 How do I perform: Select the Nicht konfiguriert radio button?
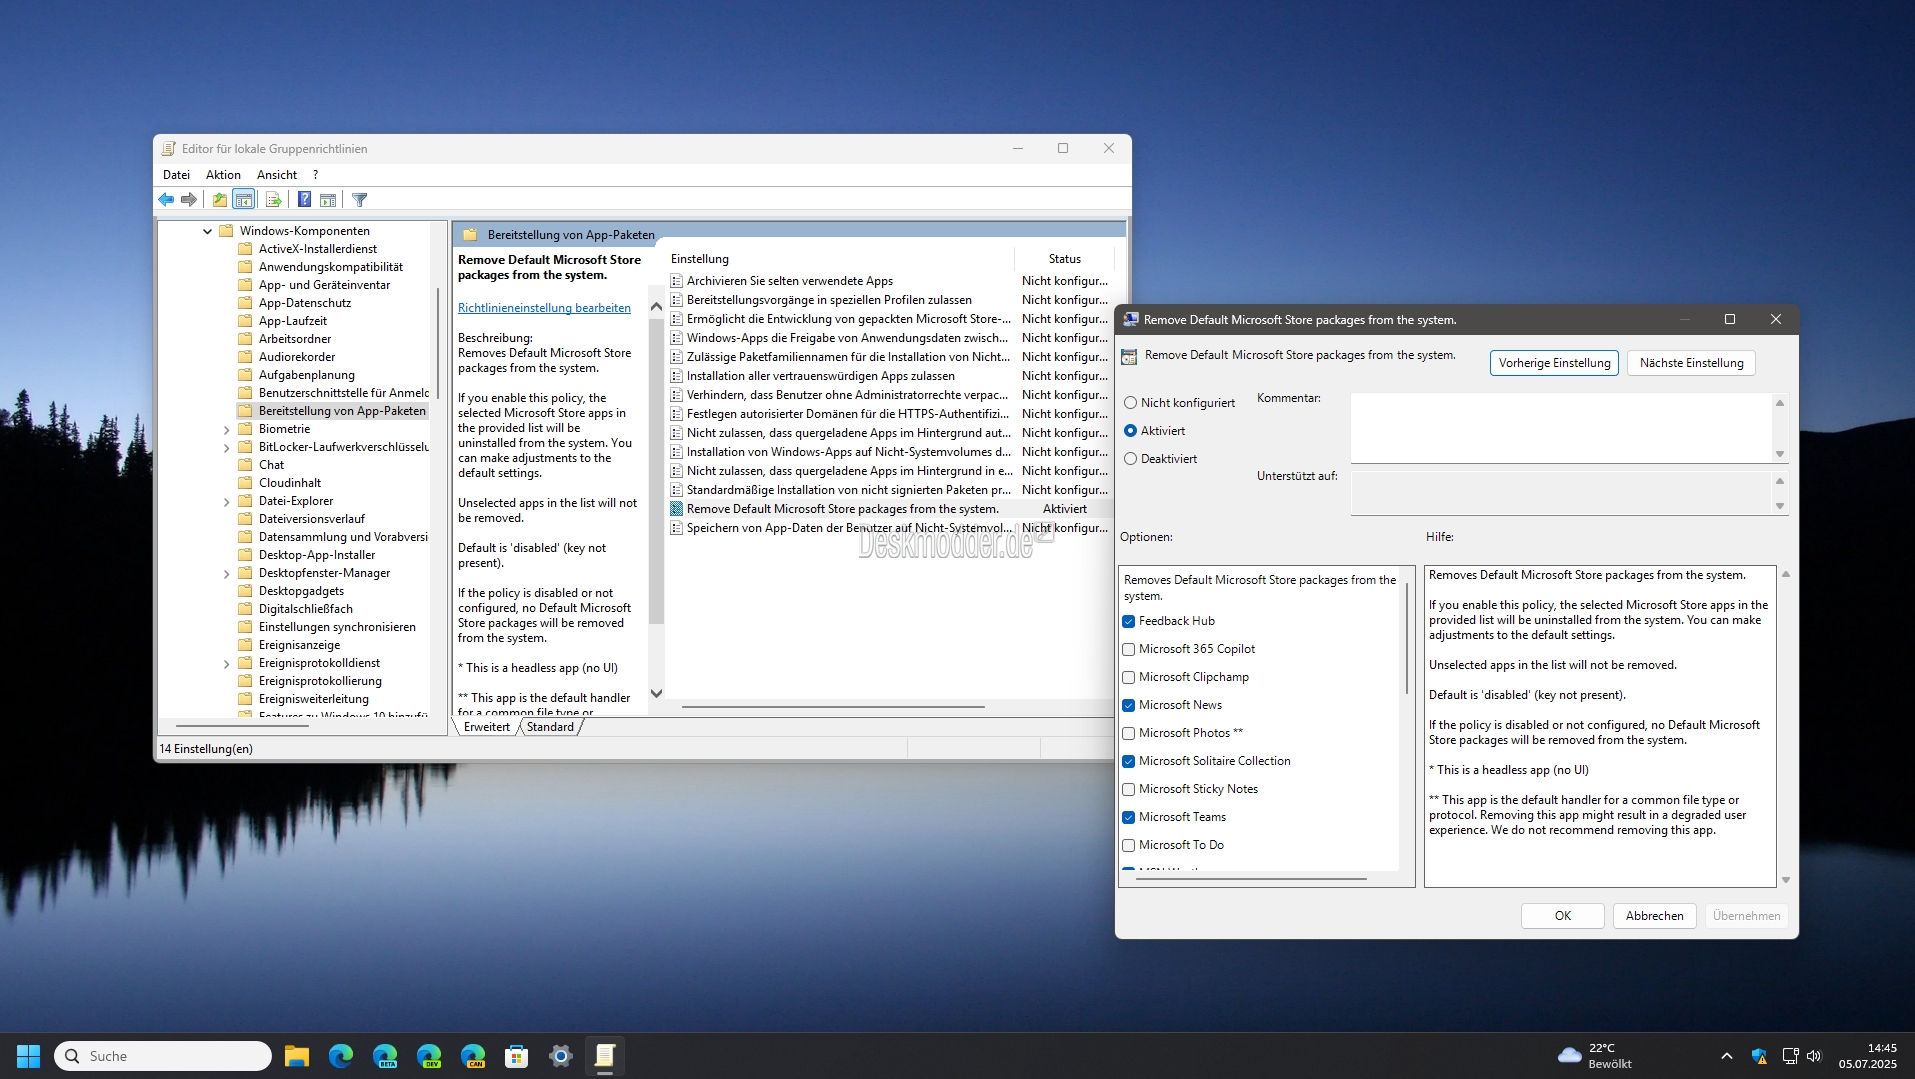click(1131, 403)
